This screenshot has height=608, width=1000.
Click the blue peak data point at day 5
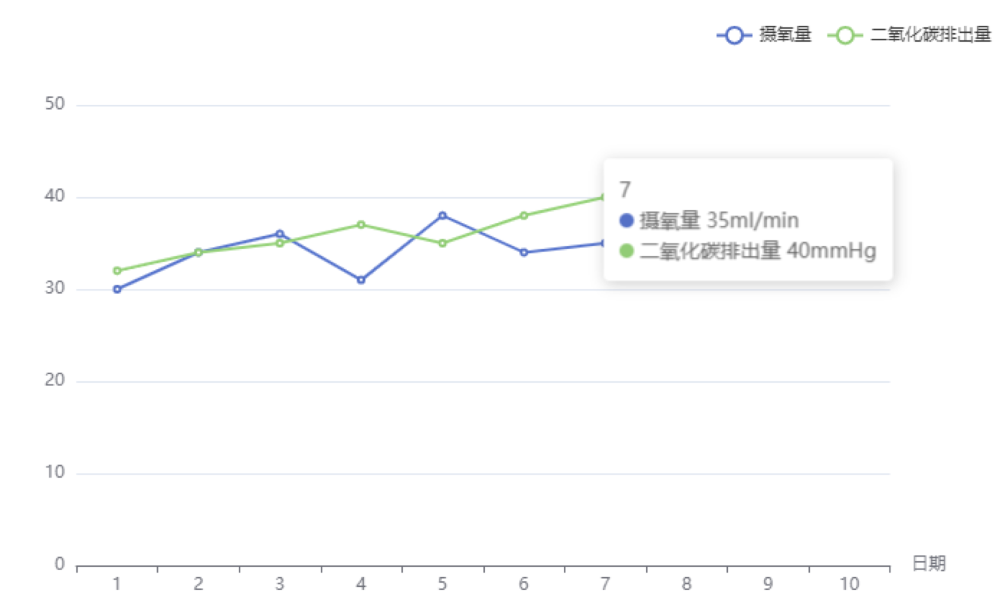442,215
